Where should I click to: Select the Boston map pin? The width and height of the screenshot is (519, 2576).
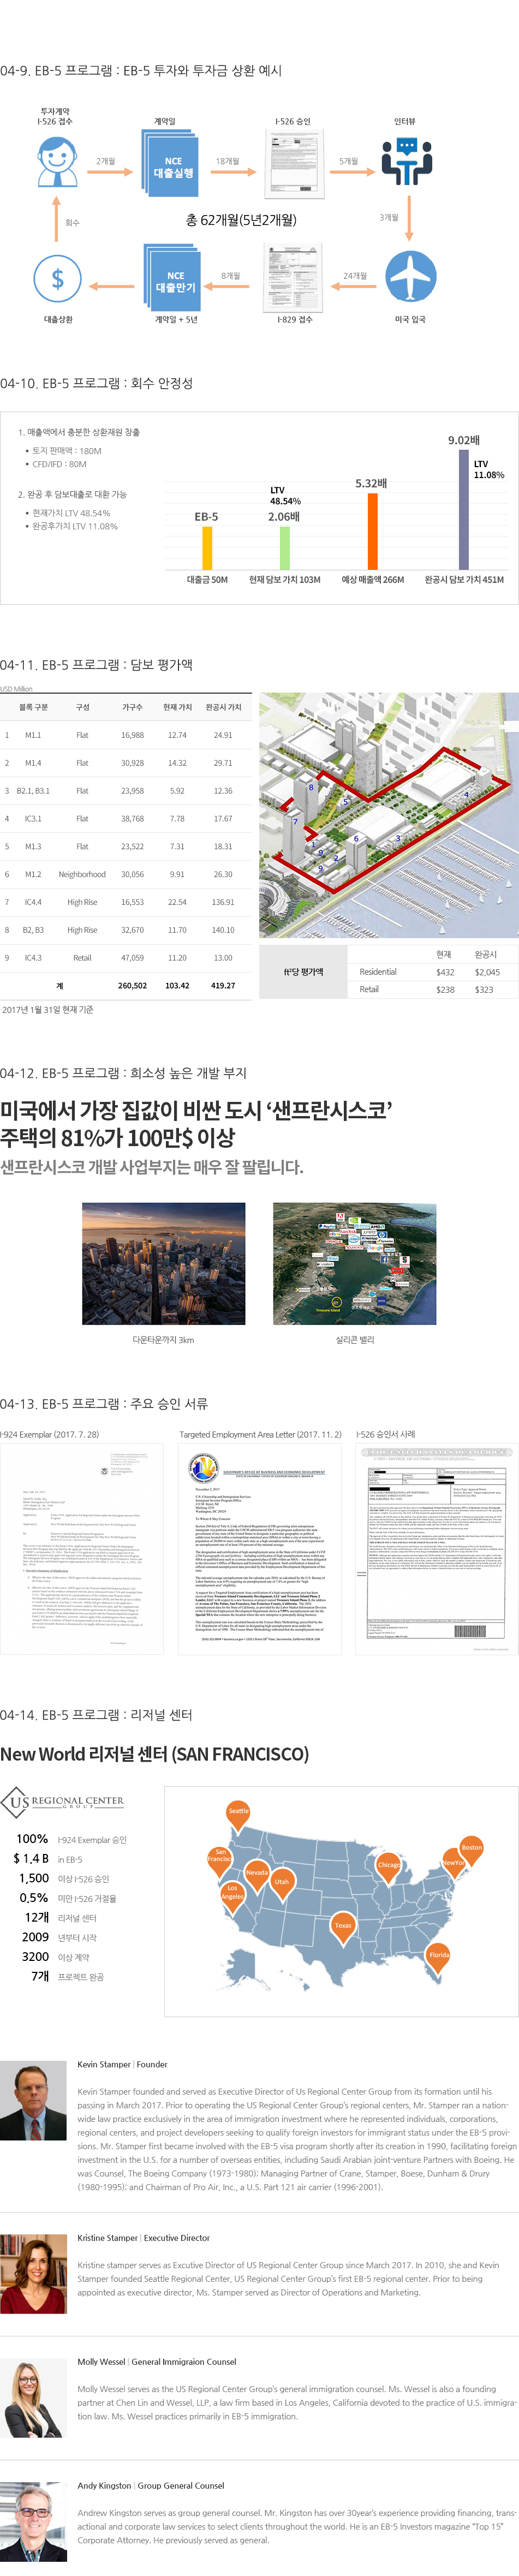click(471, 1851)
